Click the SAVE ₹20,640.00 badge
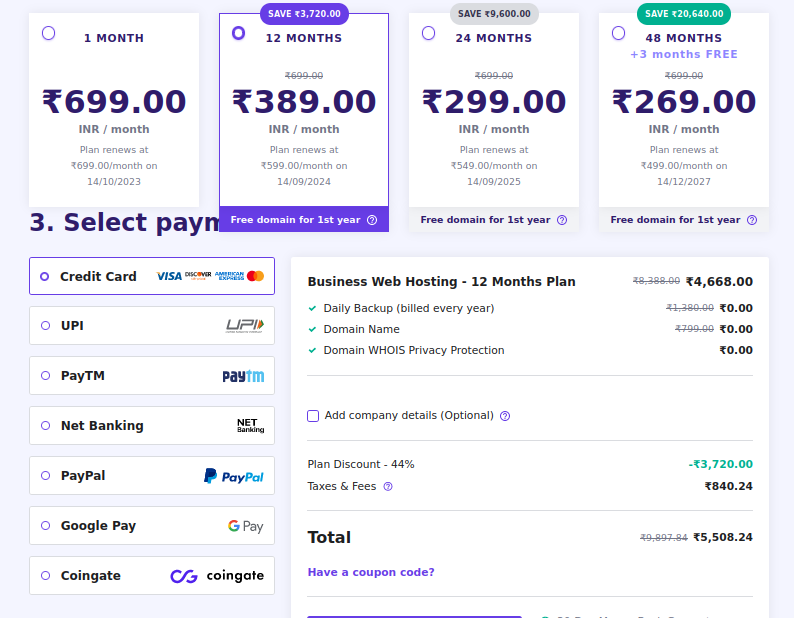This screenshot has width=794, height=618. coord(684,14)
